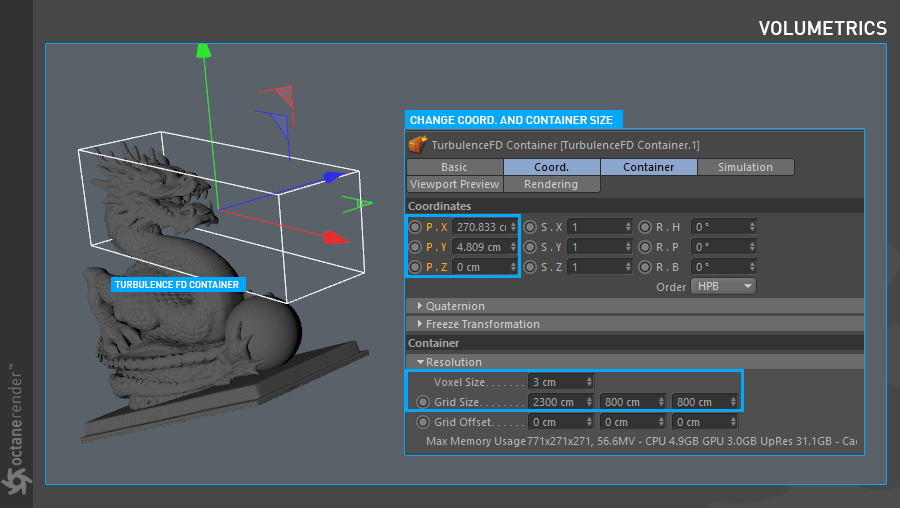Click the keyframe dot next to P . X

pyautogui.click(x=415, y=227)
